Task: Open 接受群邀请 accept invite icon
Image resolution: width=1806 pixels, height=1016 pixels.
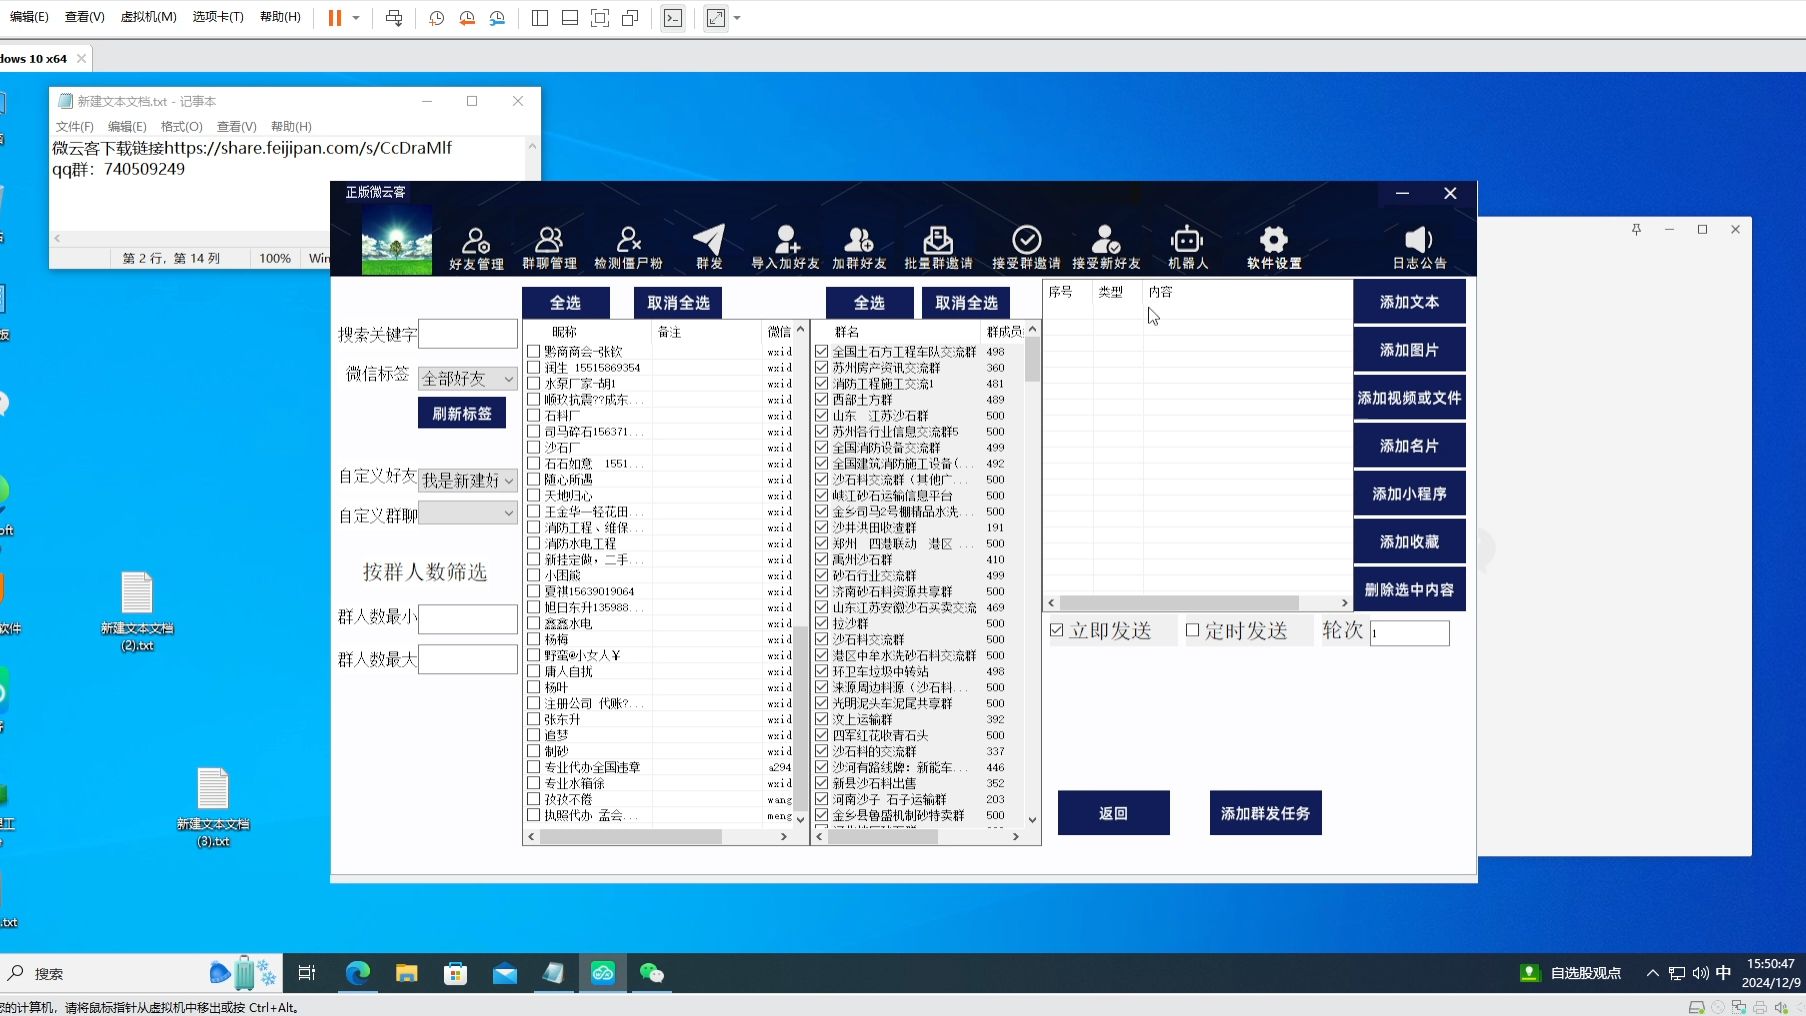Action: click(1026, 246)
